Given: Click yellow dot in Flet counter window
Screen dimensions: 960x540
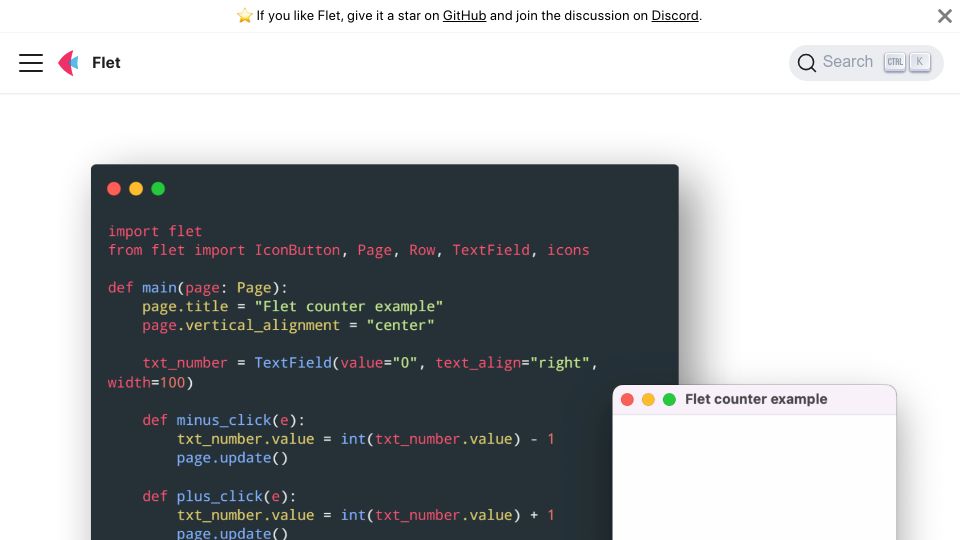Looking at the screenshot, I should (x=648, y=400).
